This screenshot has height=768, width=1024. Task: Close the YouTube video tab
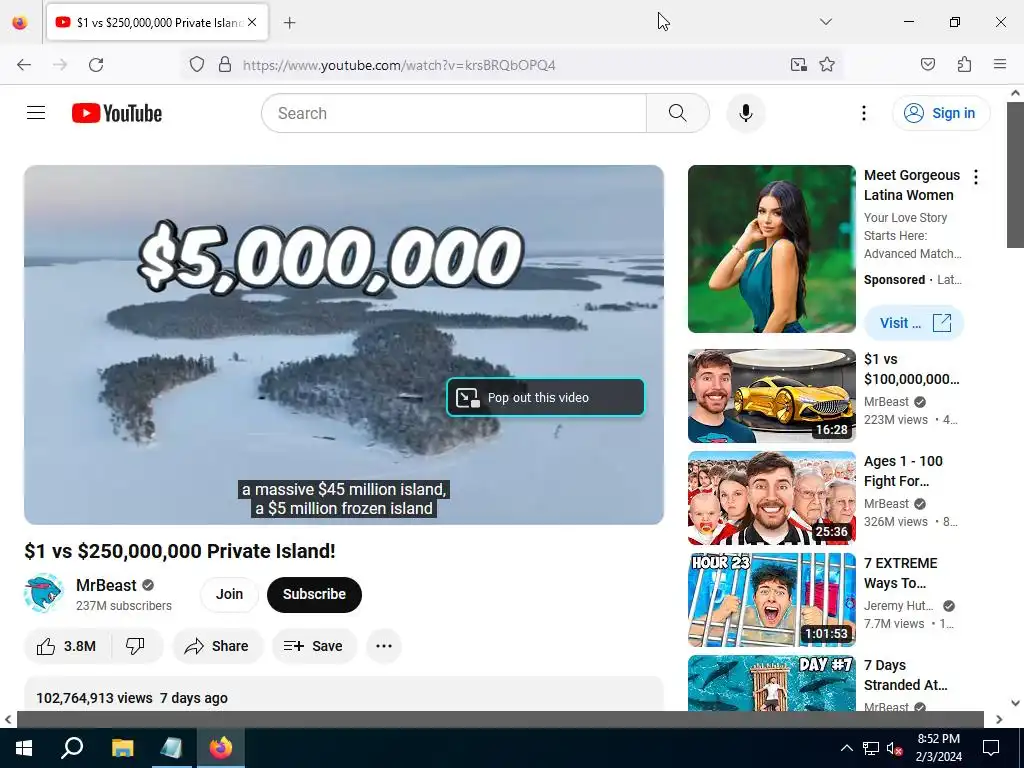coord(252,22)
